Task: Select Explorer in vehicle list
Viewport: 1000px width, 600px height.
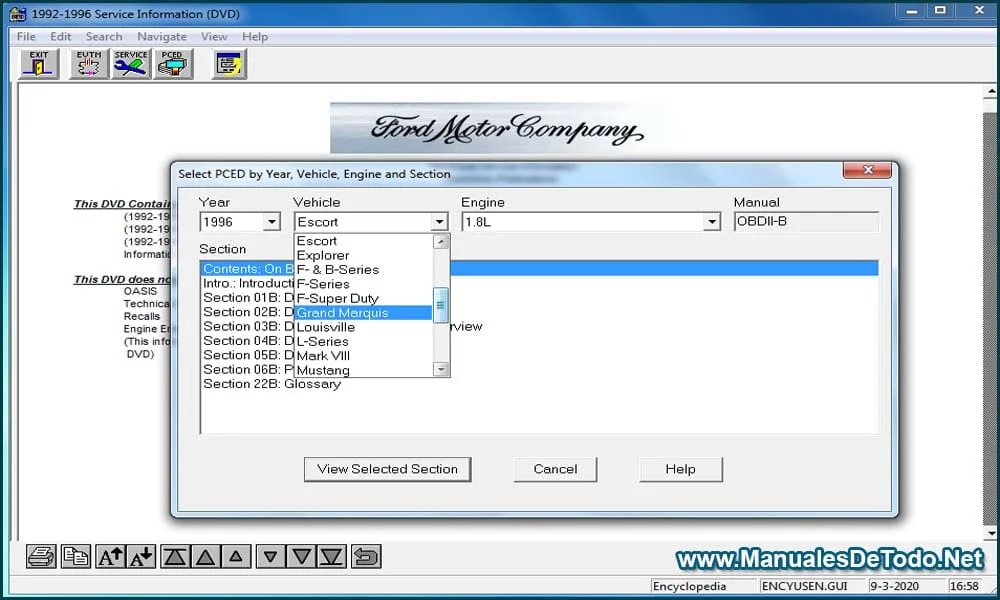Action: (363, 255)
